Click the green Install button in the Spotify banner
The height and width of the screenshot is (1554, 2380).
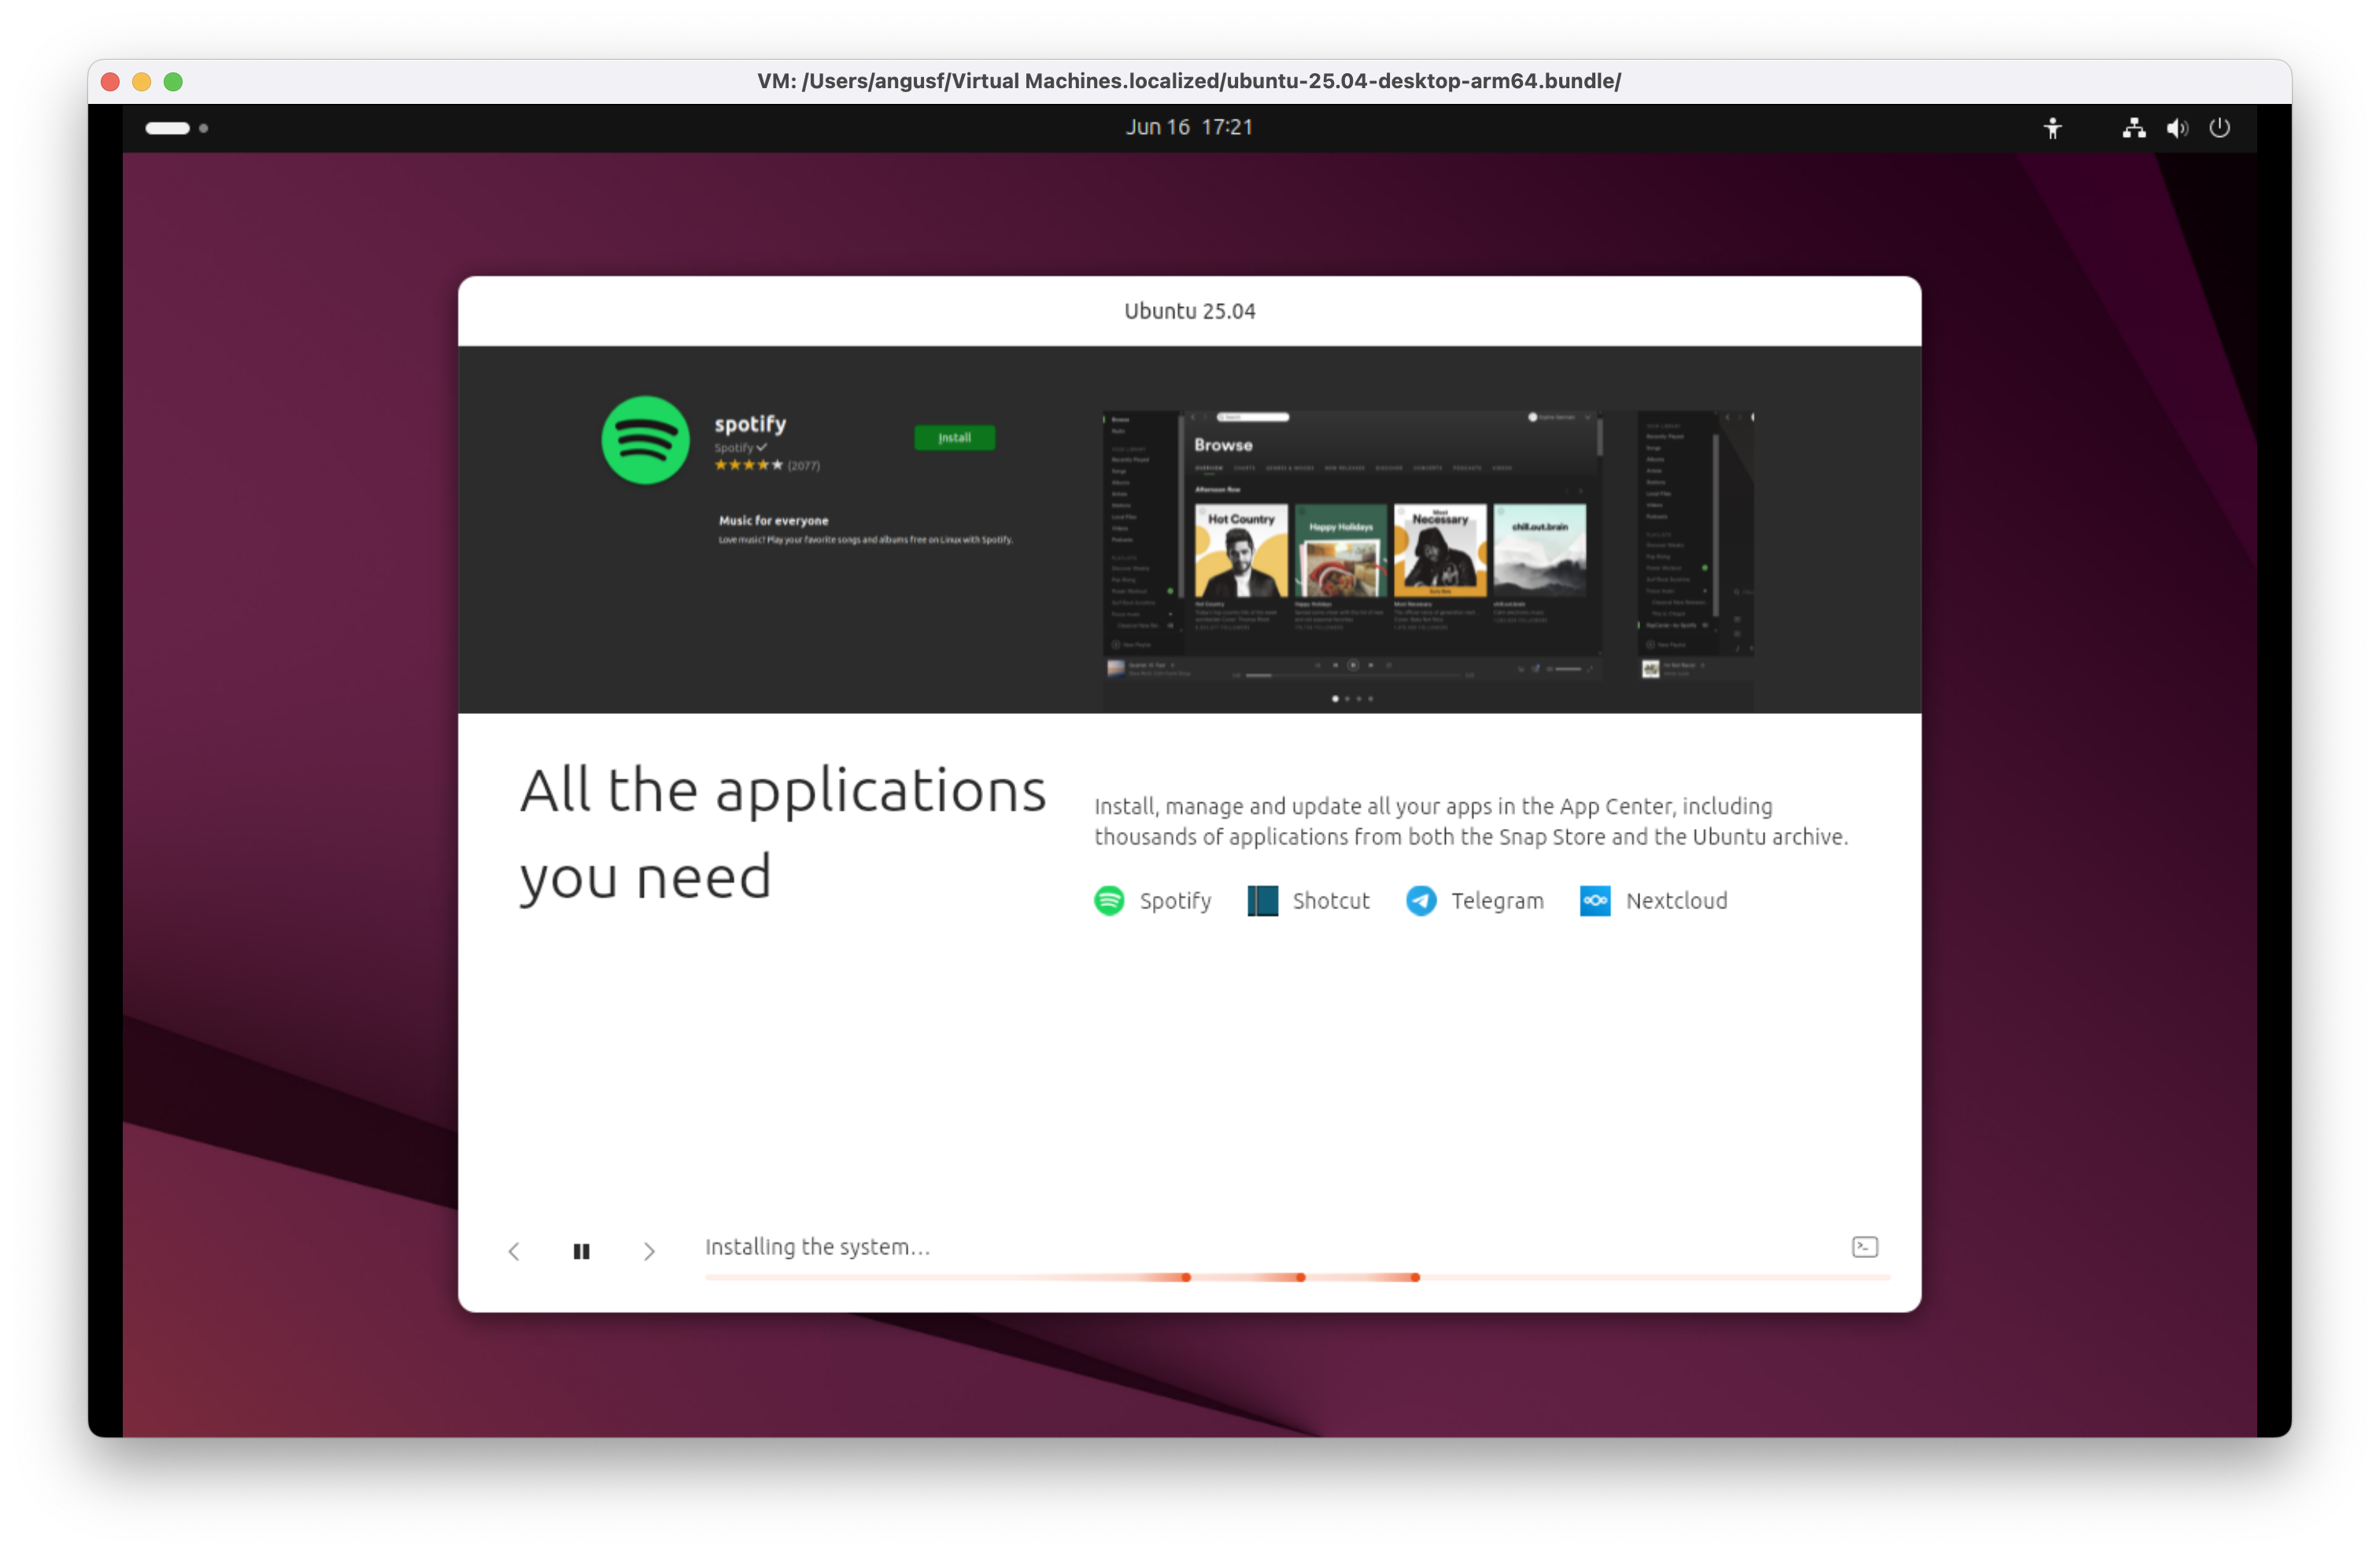click(954, 437)
